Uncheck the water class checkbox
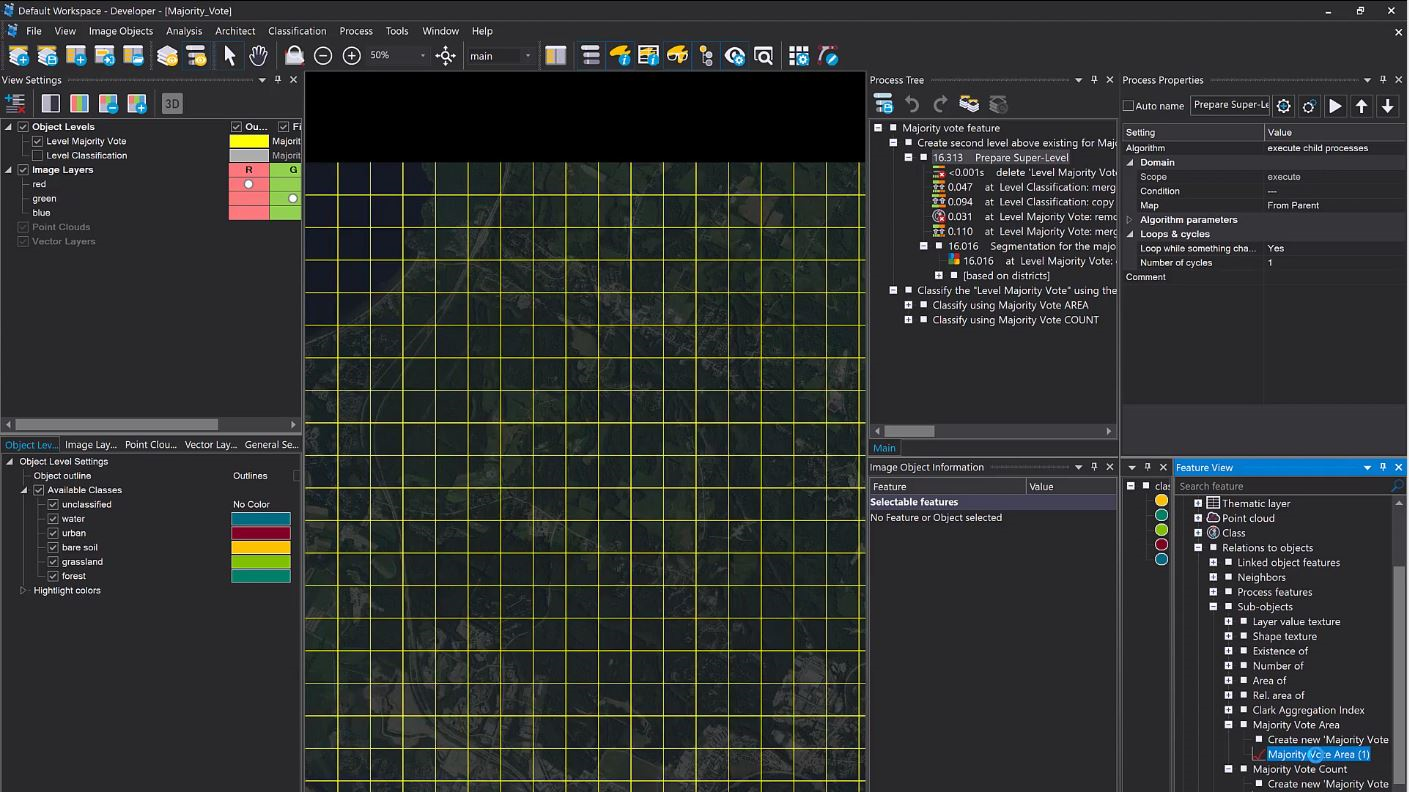The width and height of the screenshot is (1409, 792). (53, 519)
